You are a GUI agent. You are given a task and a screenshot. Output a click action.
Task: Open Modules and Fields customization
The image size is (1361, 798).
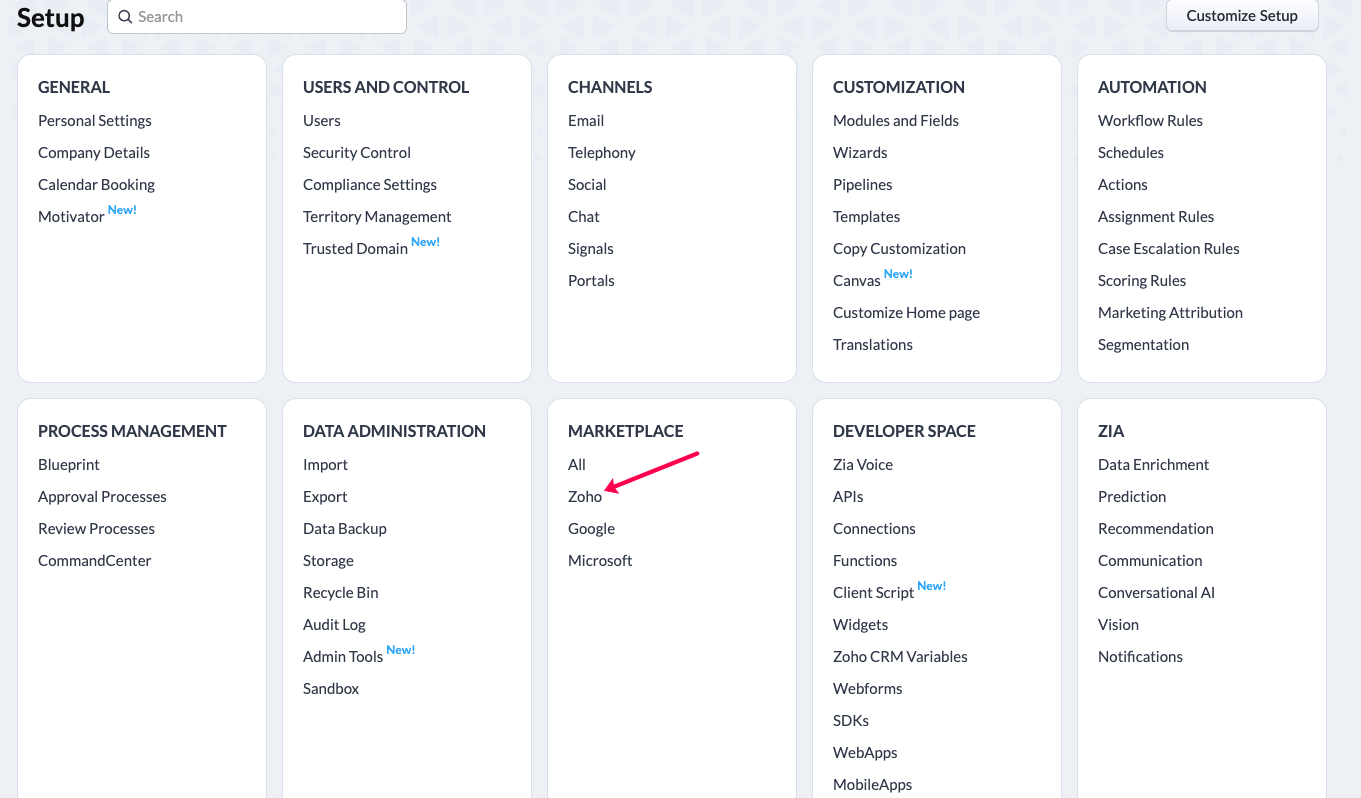click(x=896, y=121)
